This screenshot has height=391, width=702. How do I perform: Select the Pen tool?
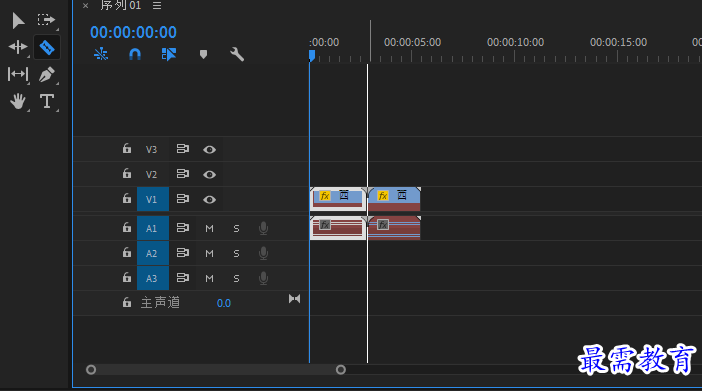pos(47,74)
